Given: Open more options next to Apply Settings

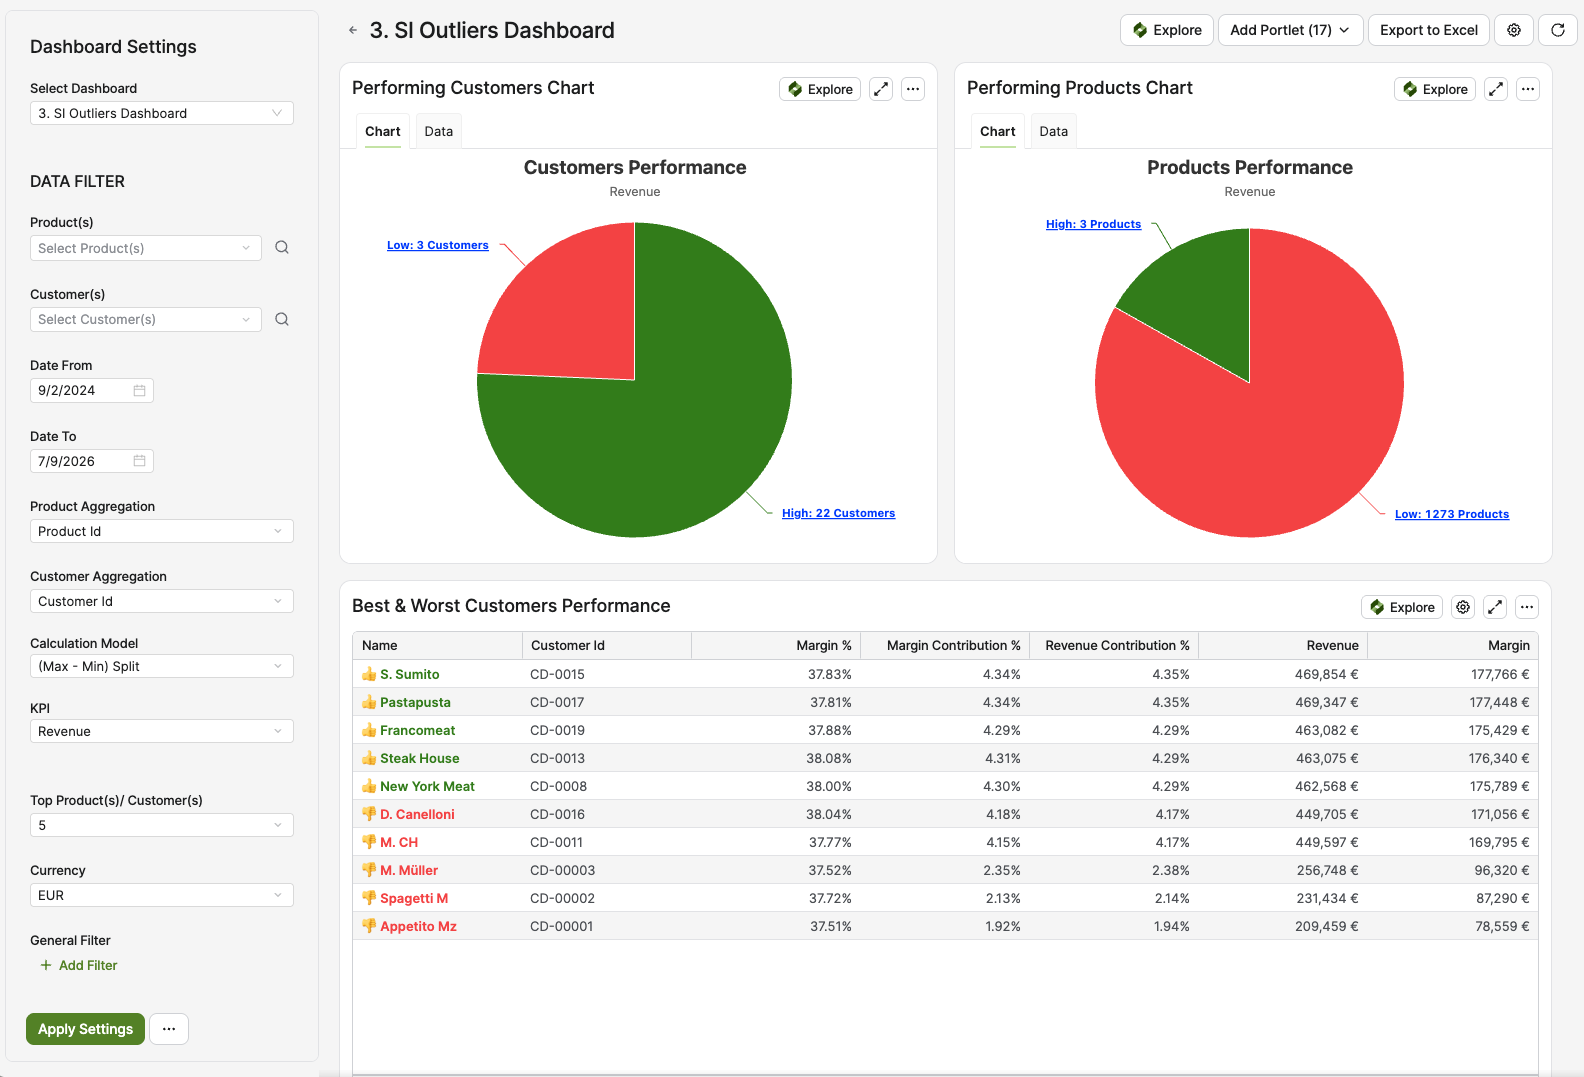Looking at the screenshot, I should tap(169, 1029).
